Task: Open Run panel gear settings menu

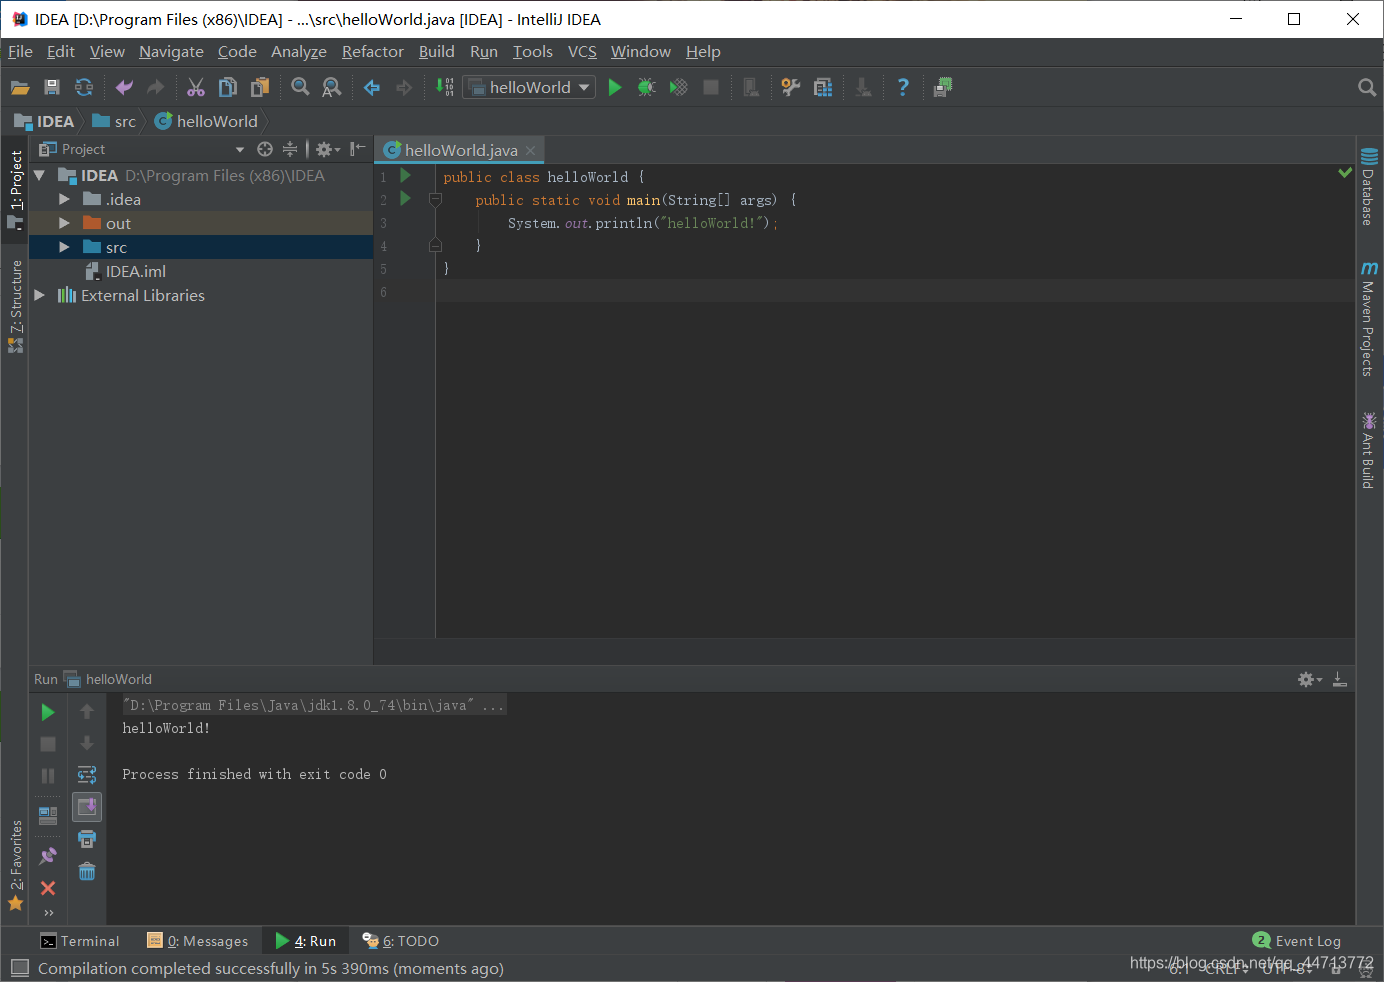Action: [x=1309, y=679]
